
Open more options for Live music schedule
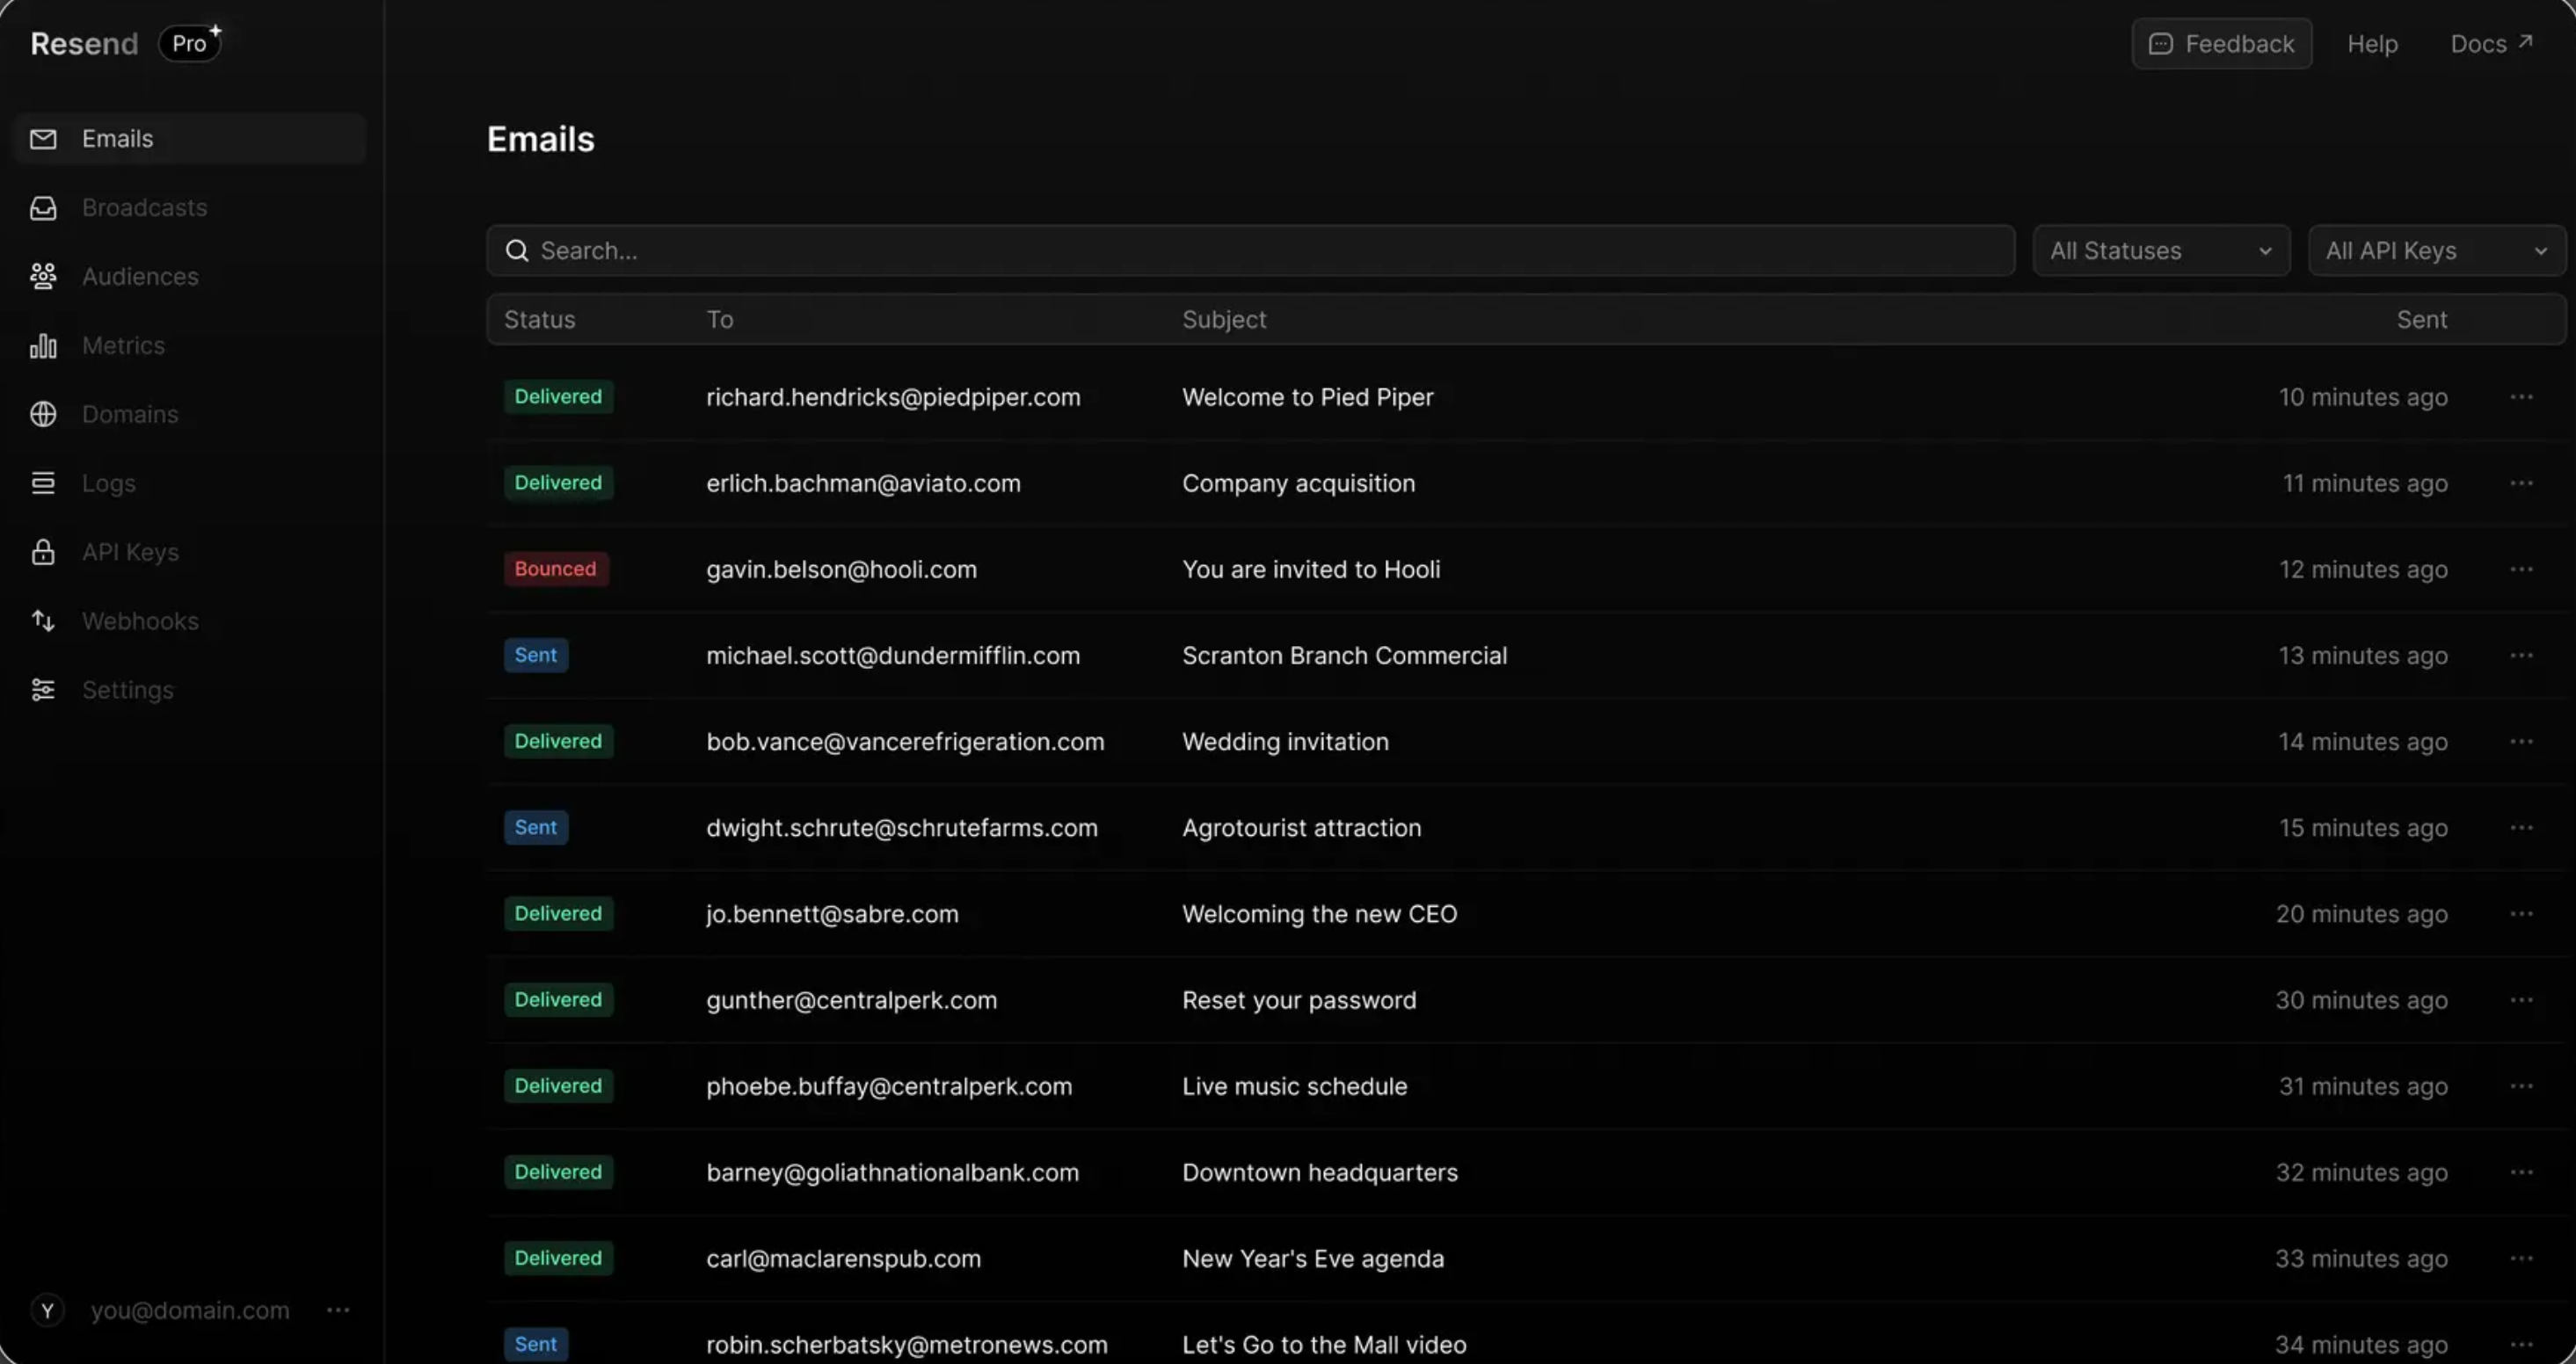point(2521,1086)
